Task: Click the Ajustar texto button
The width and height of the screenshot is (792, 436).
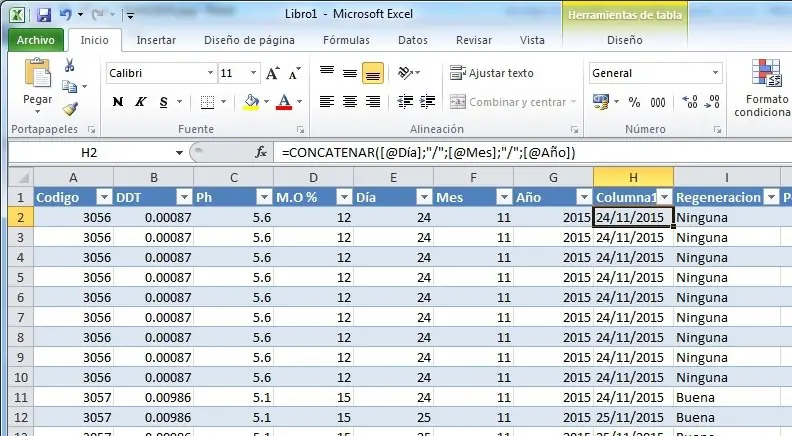Action: (491, 73)
